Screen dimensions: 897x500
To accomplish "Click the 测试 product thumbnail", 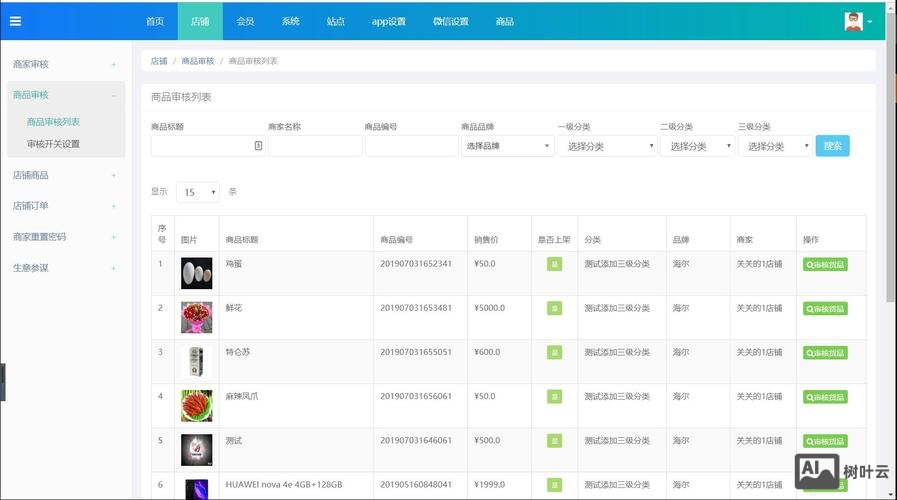I will [x=196, y=450].
